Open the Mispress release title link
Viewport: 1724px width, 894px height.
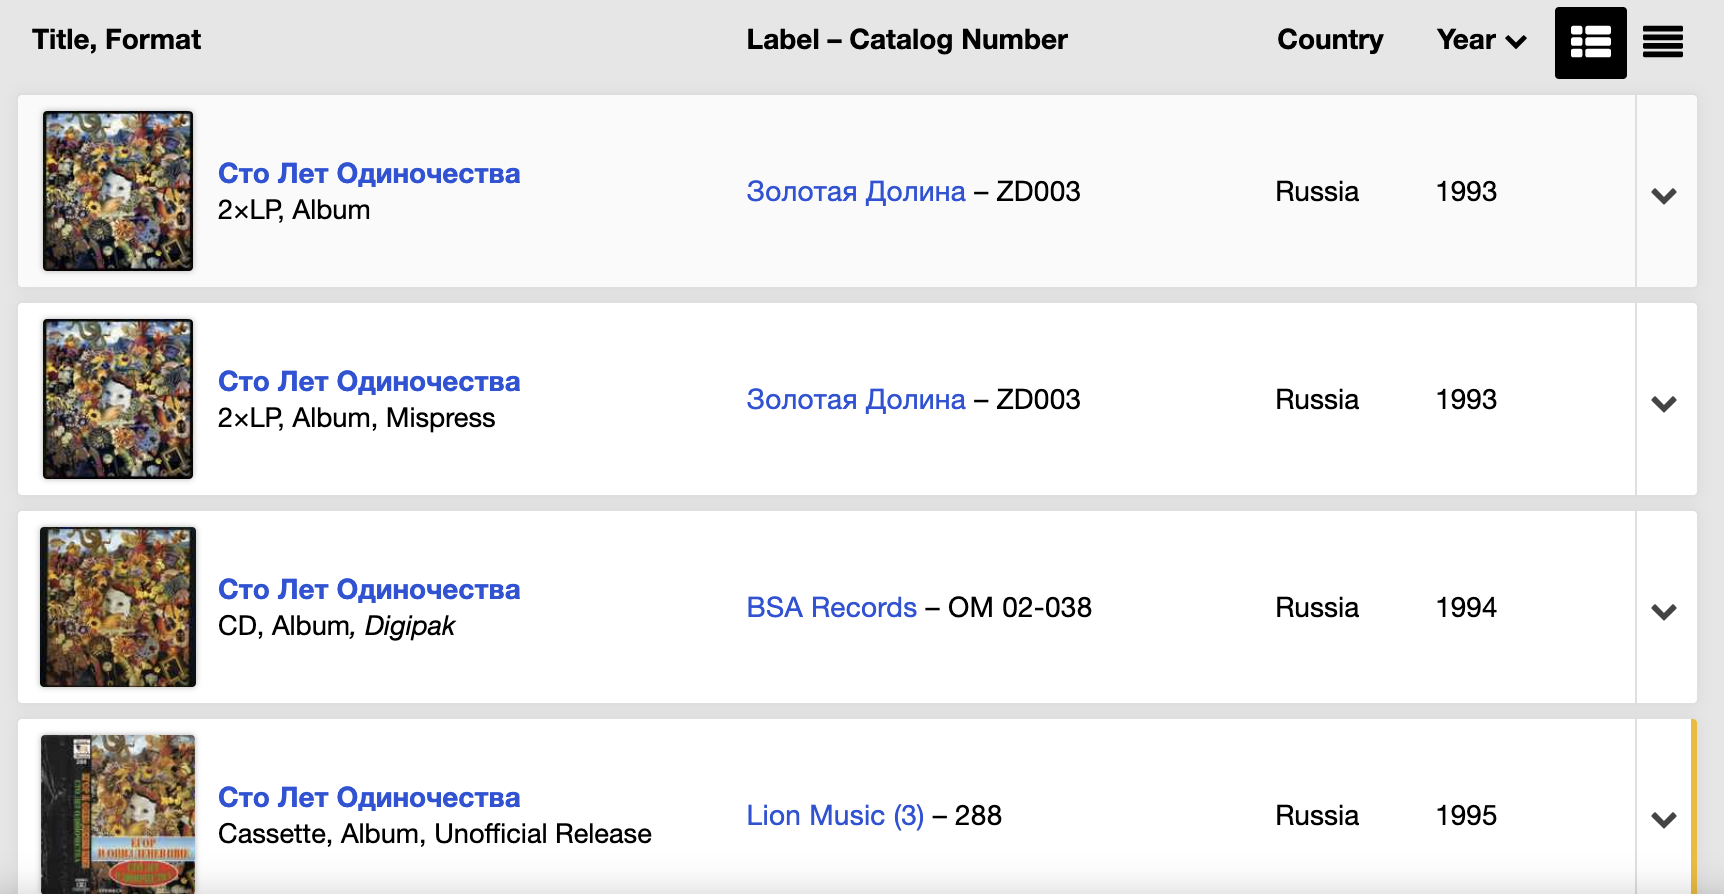point(369,382)
